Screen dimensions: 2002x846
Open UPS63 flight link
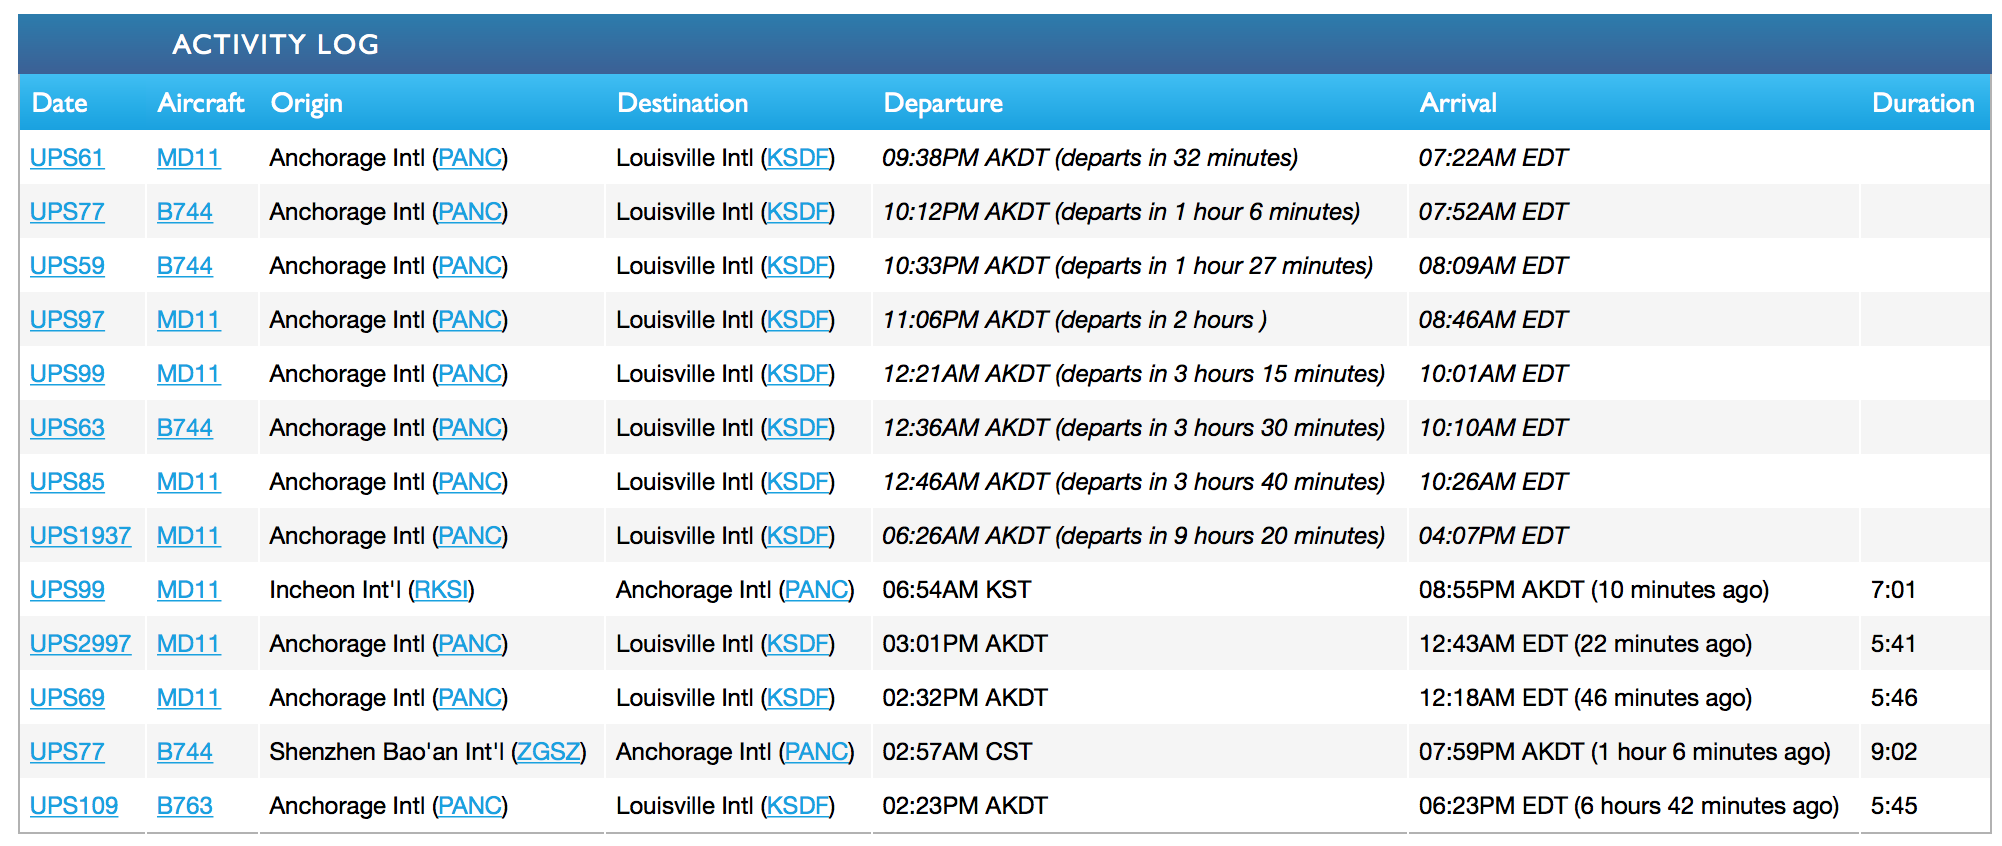(x=66, y=428)
